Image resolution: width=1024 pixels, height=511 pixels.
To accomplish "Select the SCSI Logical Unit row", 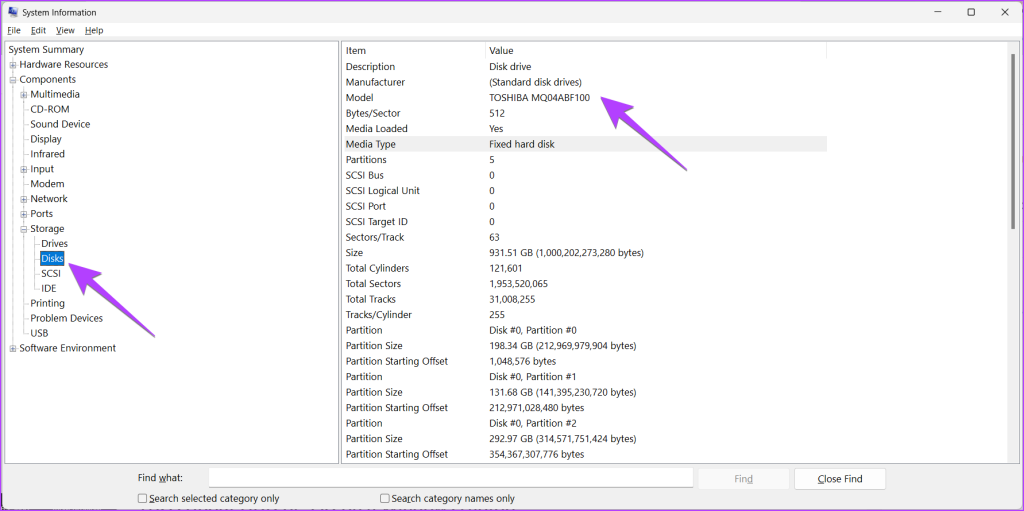I will tap(584, 191).
